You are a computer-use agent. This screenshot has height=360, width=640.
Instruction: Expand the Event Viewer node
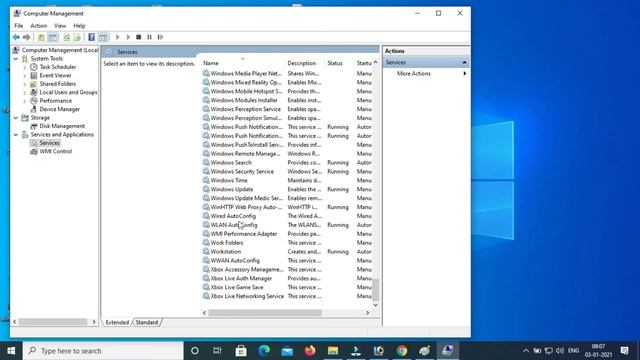point(24,76)
